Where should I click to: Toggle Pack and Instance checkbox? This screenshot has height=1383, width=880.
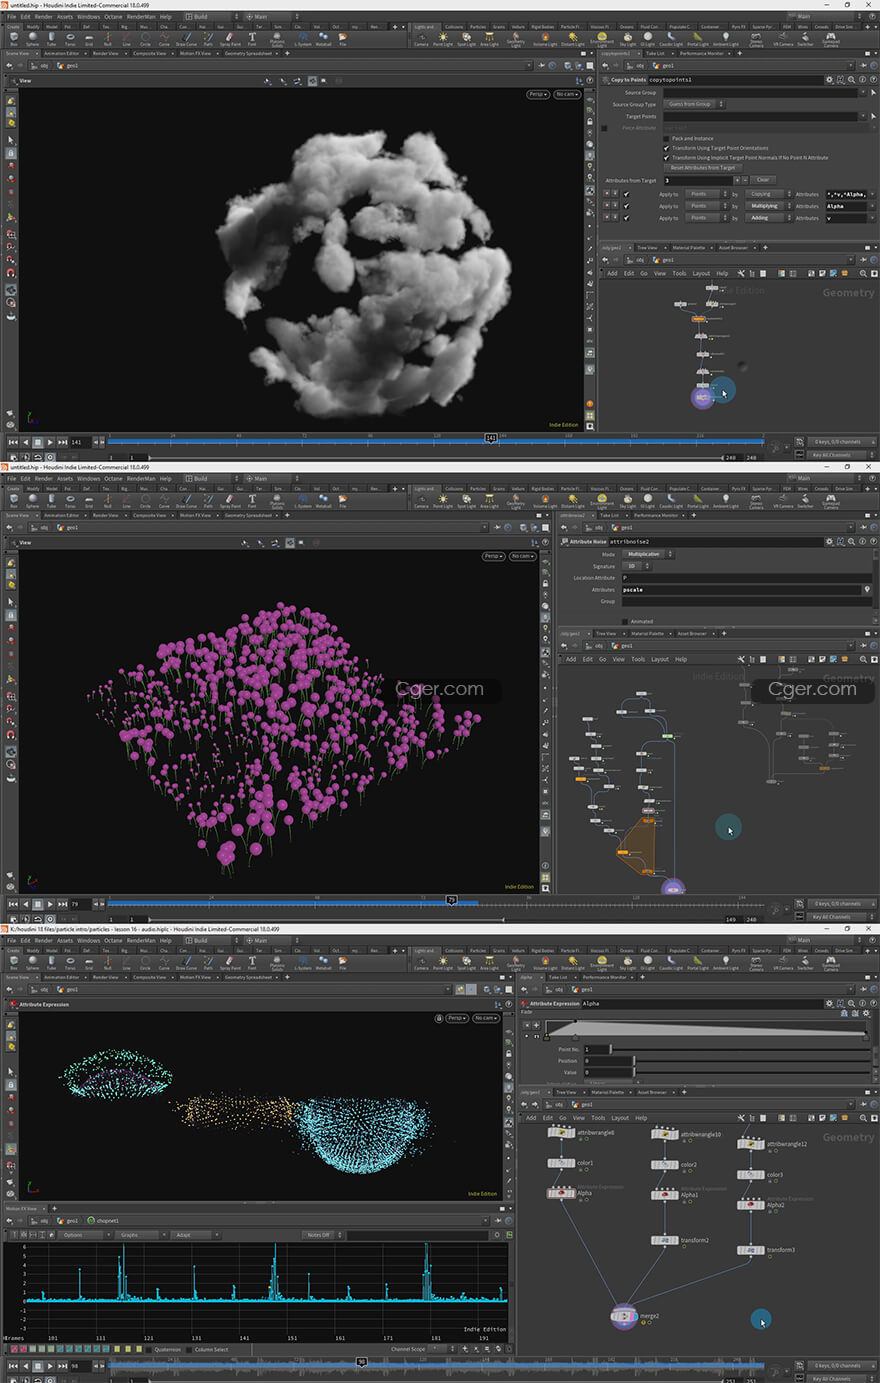click(x=667, y=138)
